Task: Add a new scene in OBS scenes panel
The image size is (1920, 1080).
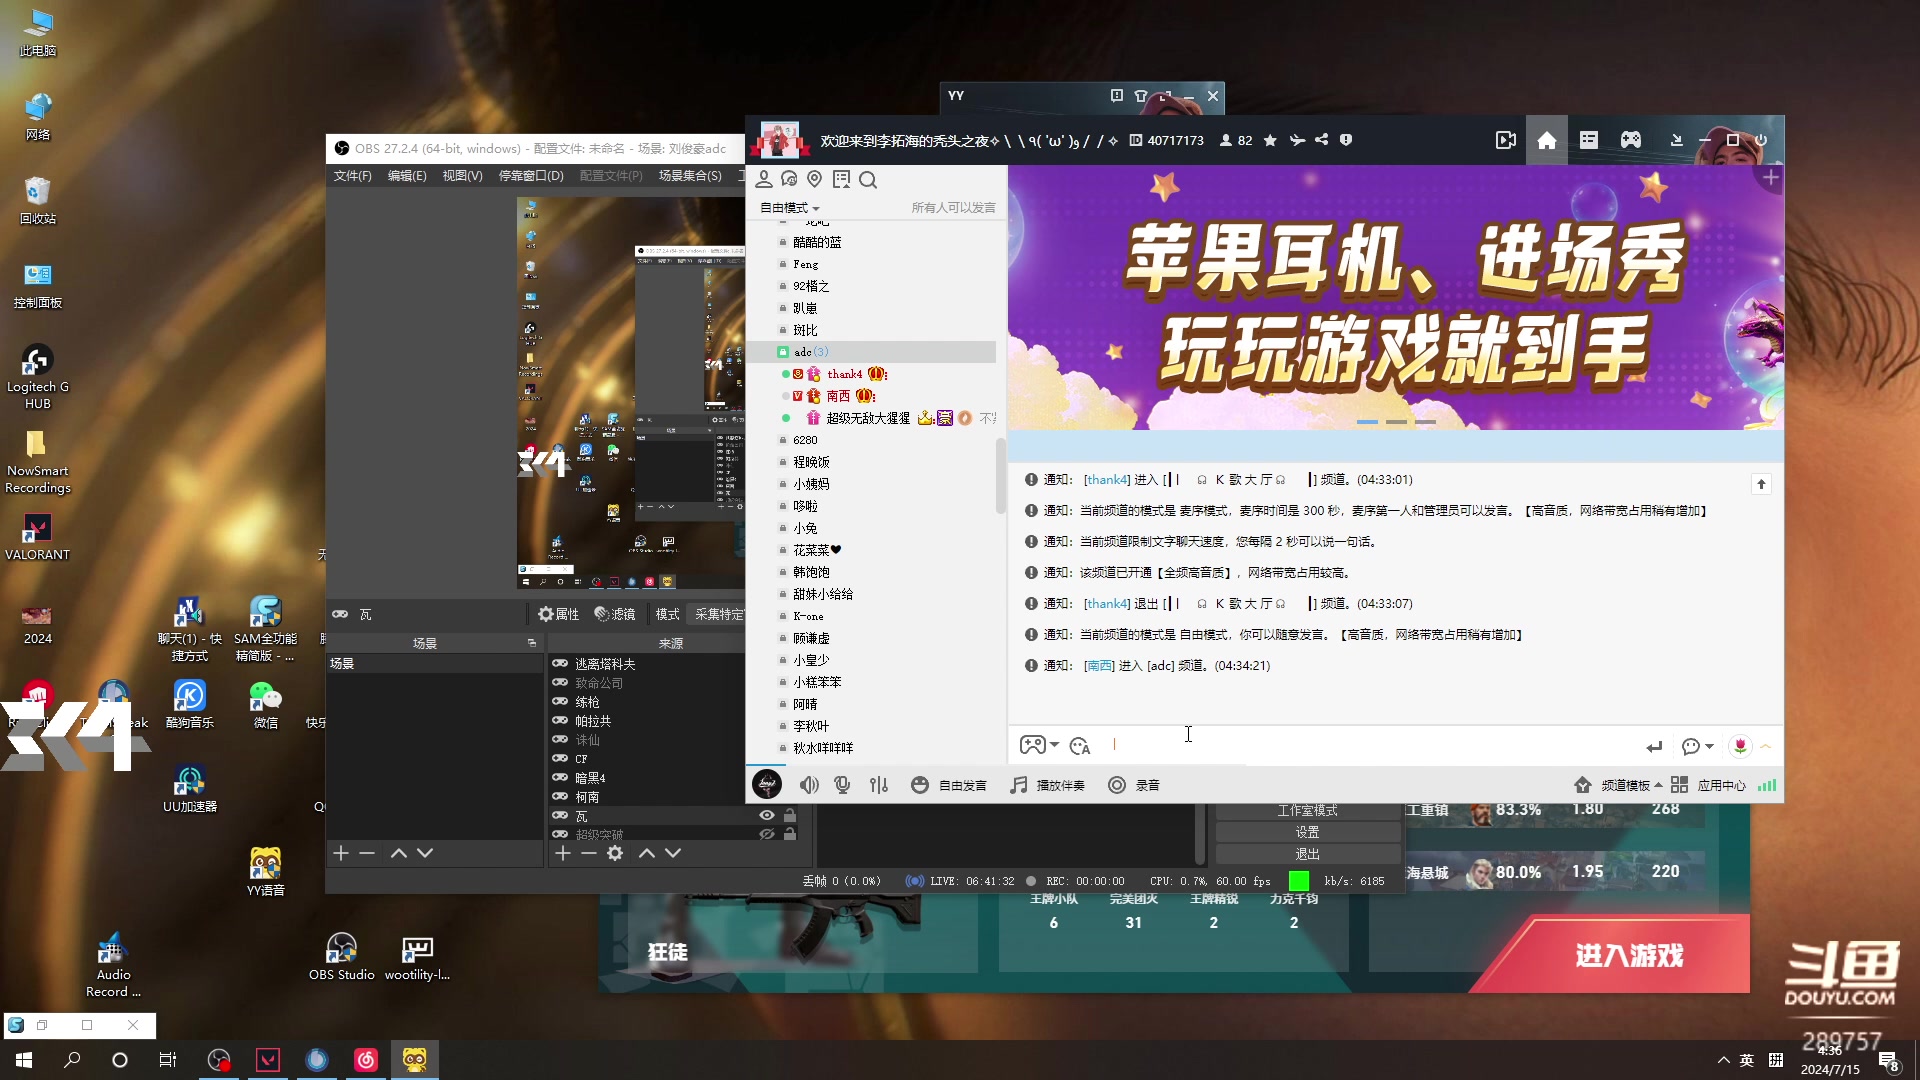Action: coord(341,853)
